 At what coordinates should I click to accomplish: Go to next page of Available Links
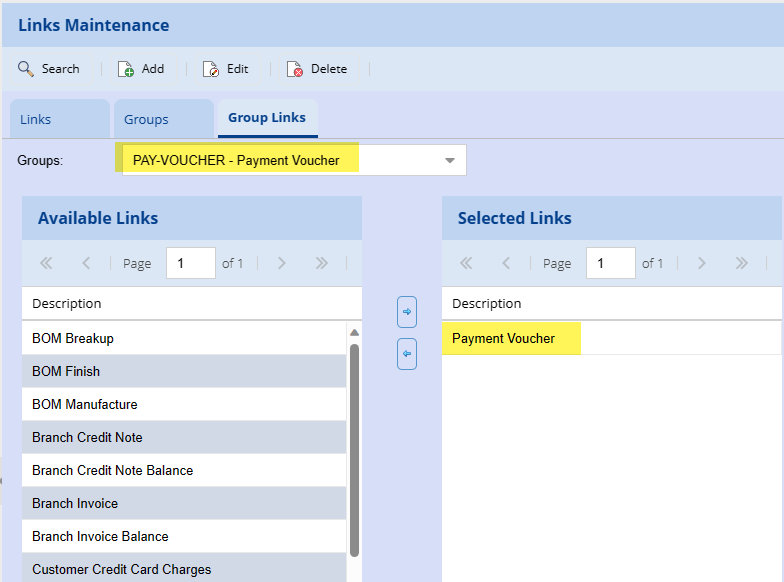(x=282, y=263)
